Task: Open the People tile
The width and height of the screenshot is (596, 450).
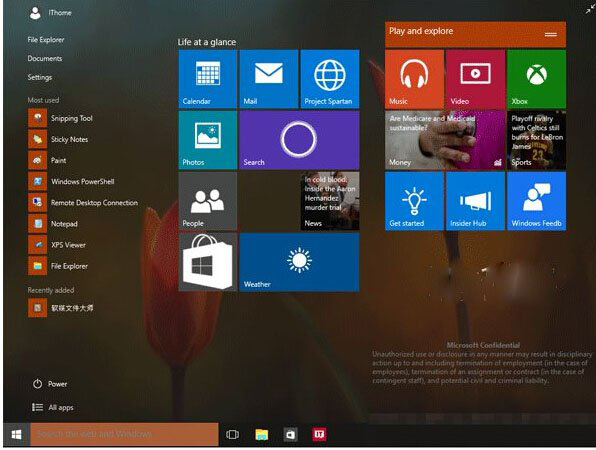Action: pyautogui.click(x=208, y=201)
